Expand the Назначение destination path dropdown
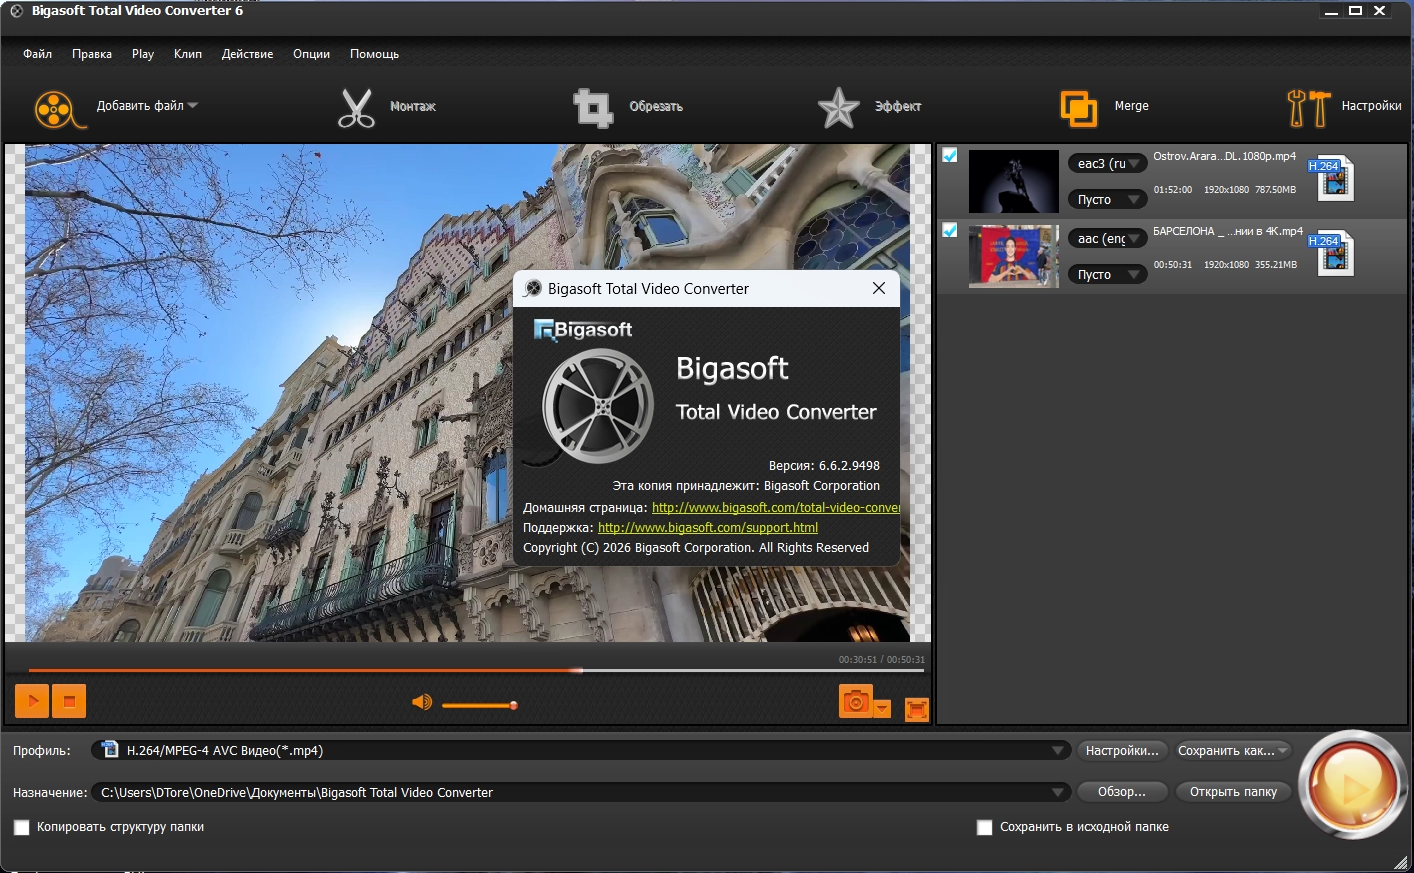Viewport: 1414px width, 873px height. click(x=1058, y=792)
